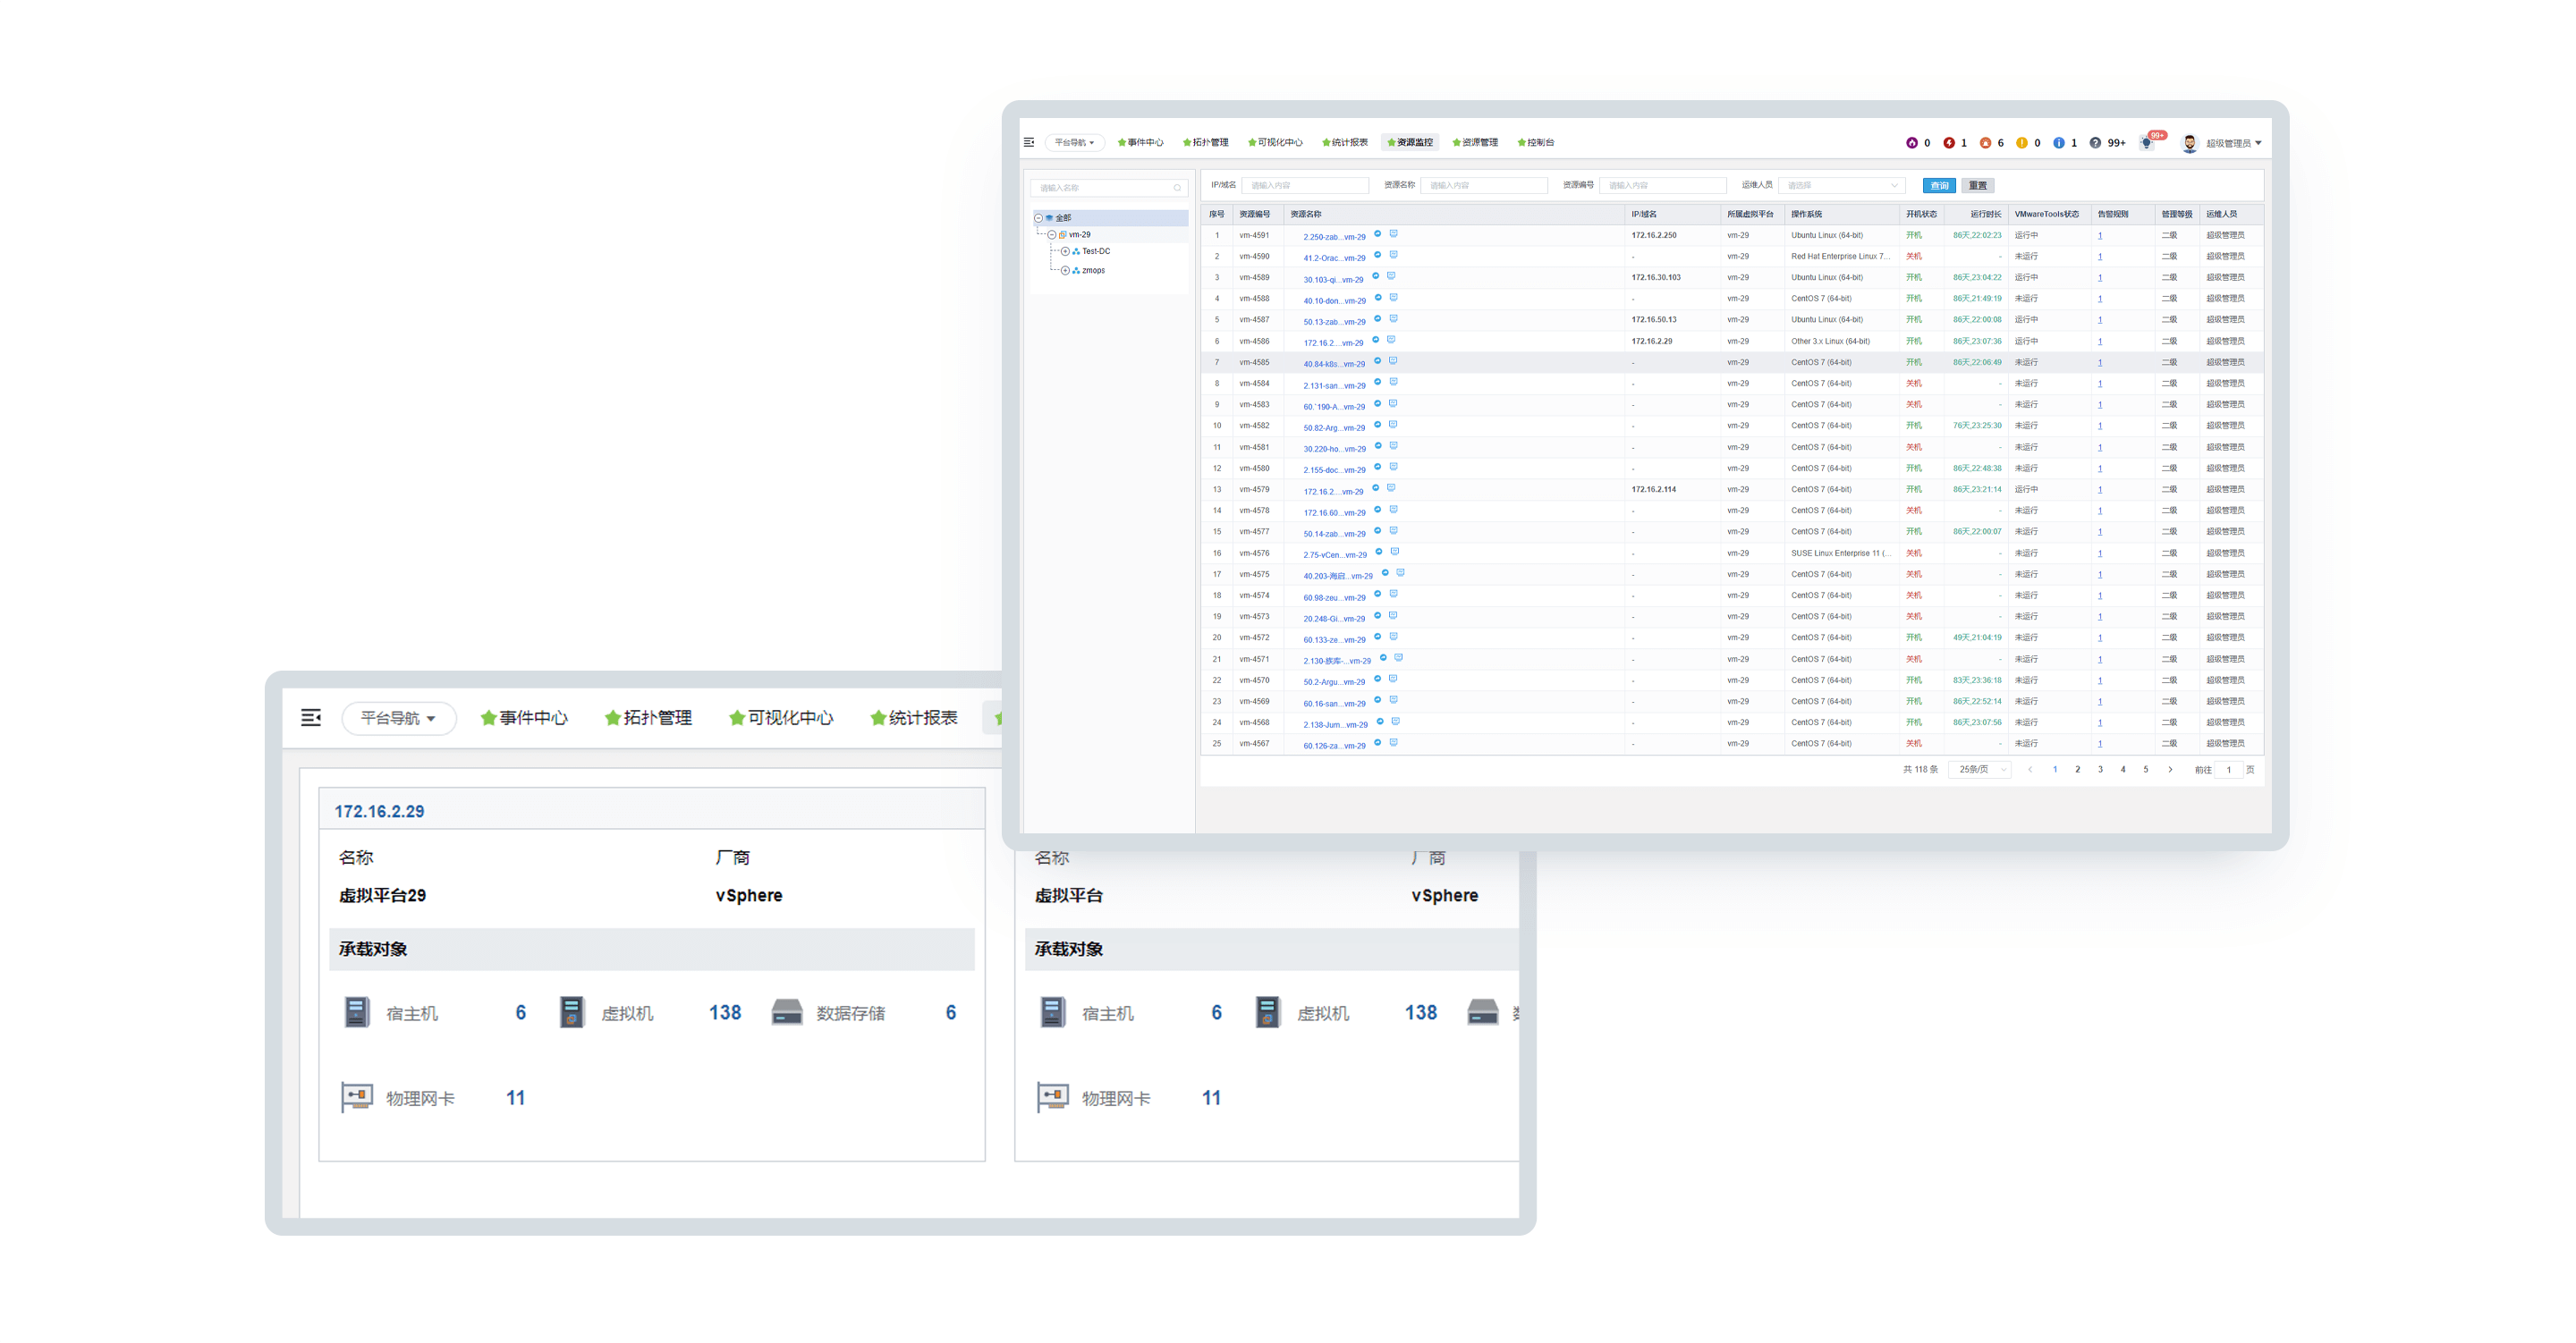
Task: Open the 平台导航 dropdown in the resource monitoring window
Action: pyautogui.click(x=1075, y=142)
